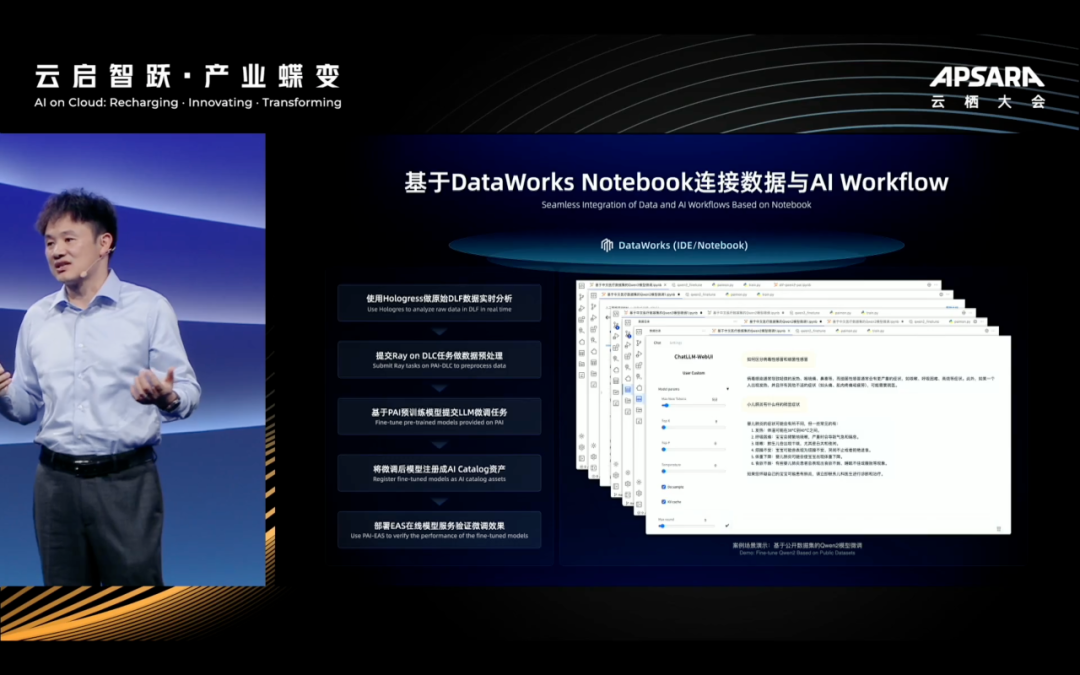1080x675 pixels.
Task: Select the Hologres DLF real-time analysis step
Action: pos(439,303)
